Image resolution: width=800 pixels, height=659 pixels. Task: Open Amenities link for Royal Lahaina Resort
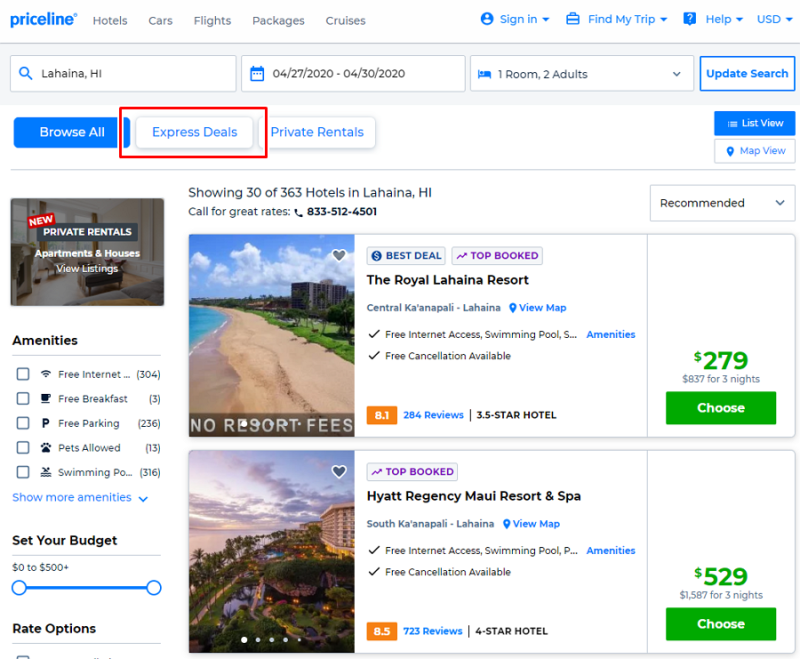(x=611, y=335)
